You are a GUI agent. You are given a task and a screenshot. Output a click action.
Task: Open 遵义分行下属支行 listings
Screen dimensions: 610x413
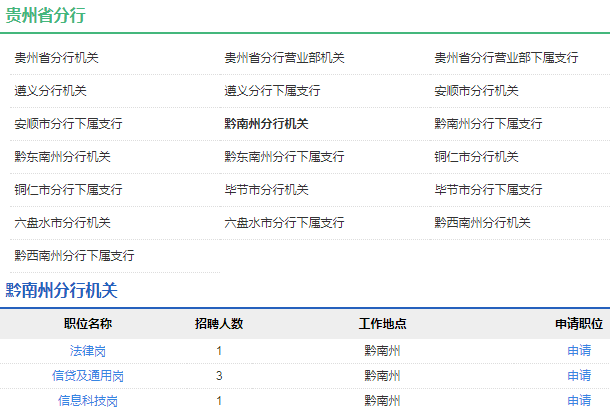272,91
